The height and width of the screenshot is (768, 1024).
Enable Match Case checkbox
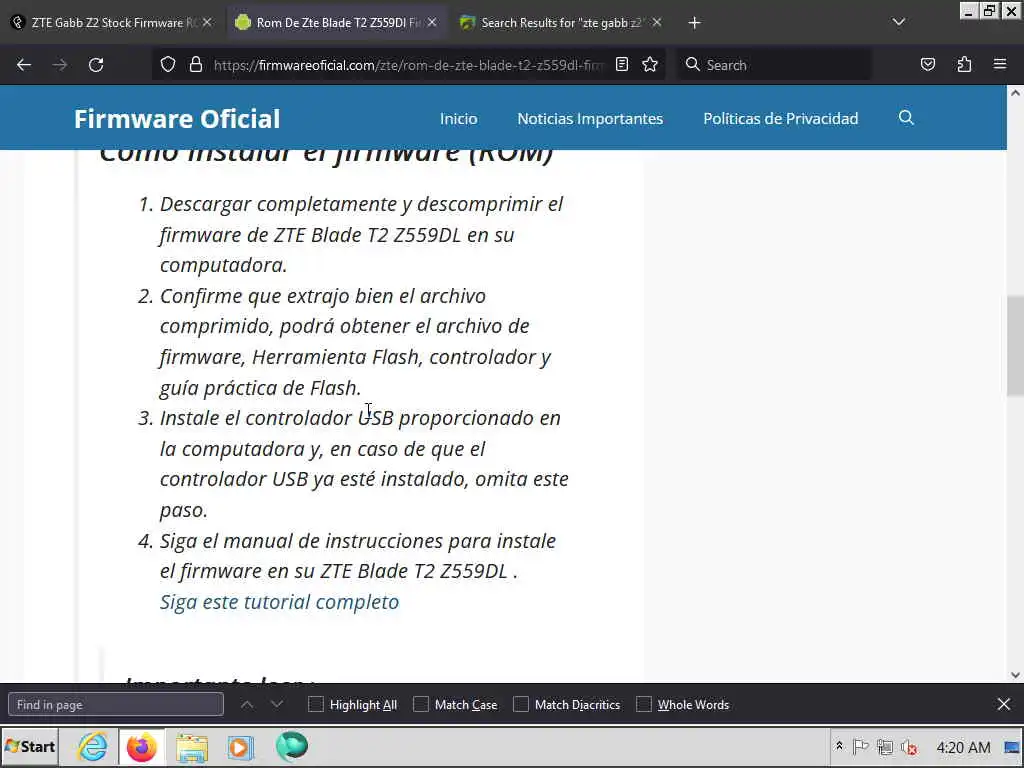[421, 704]
